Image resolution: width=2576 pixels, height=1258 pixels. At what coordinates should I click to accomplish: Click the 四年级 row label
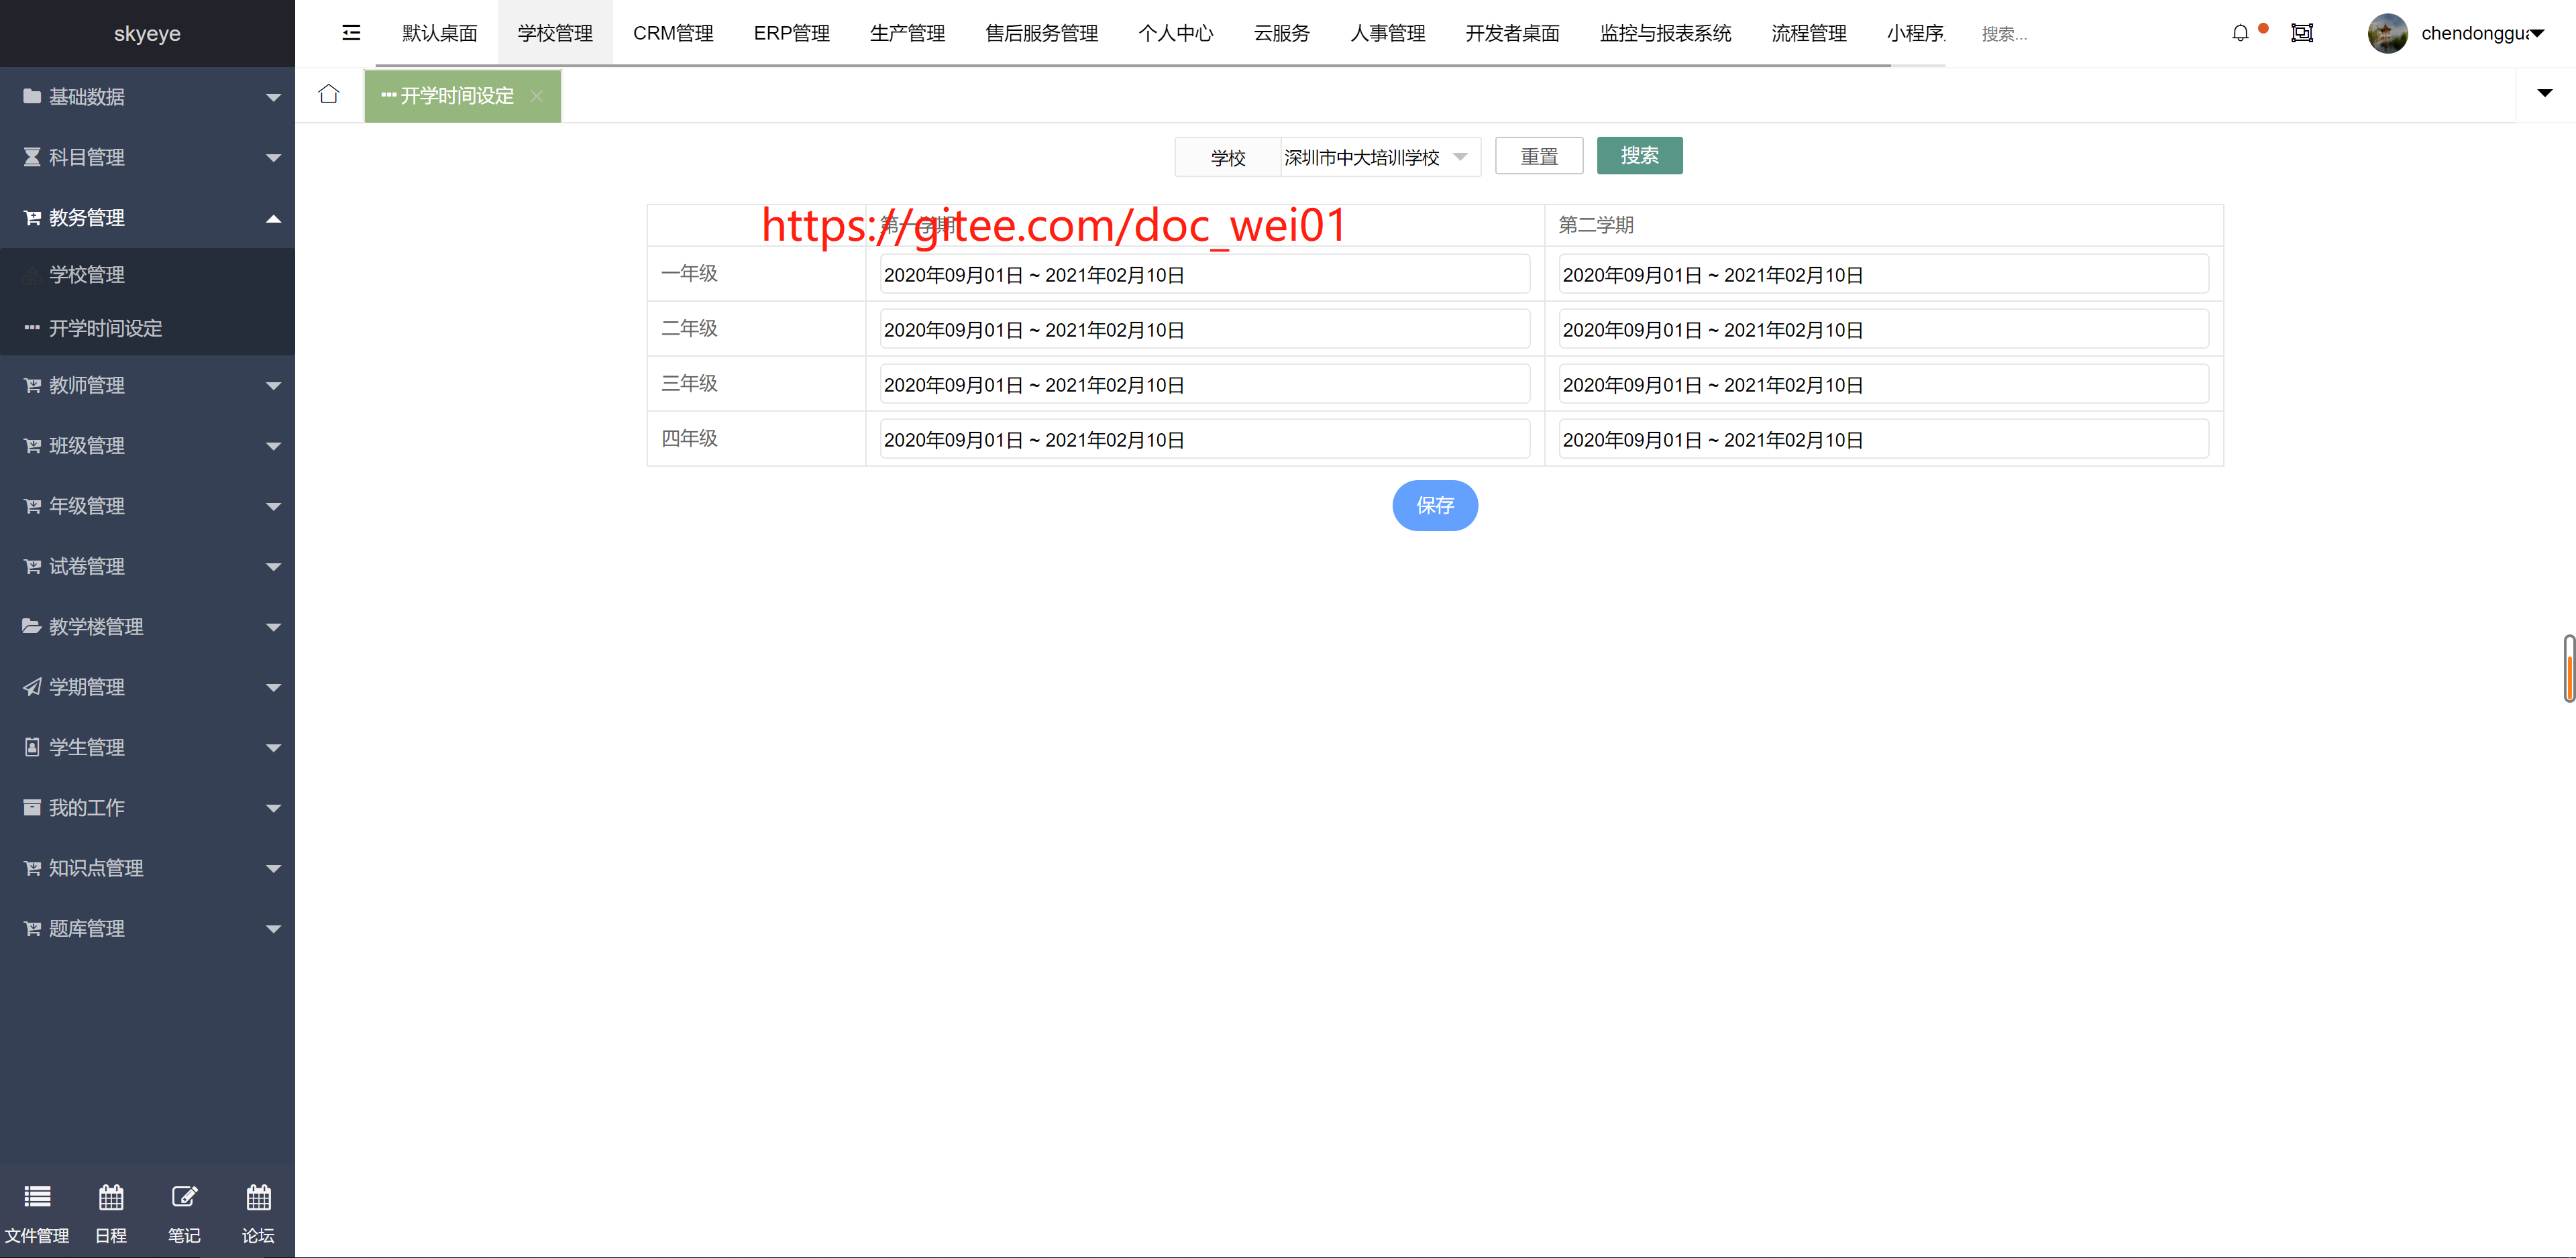tap(690, 438)
